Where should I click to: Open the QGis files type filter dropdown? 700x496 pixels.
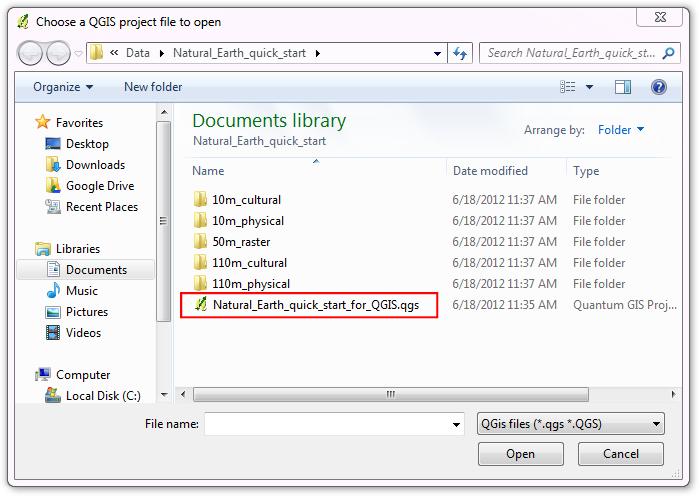[x=571, y=424]
